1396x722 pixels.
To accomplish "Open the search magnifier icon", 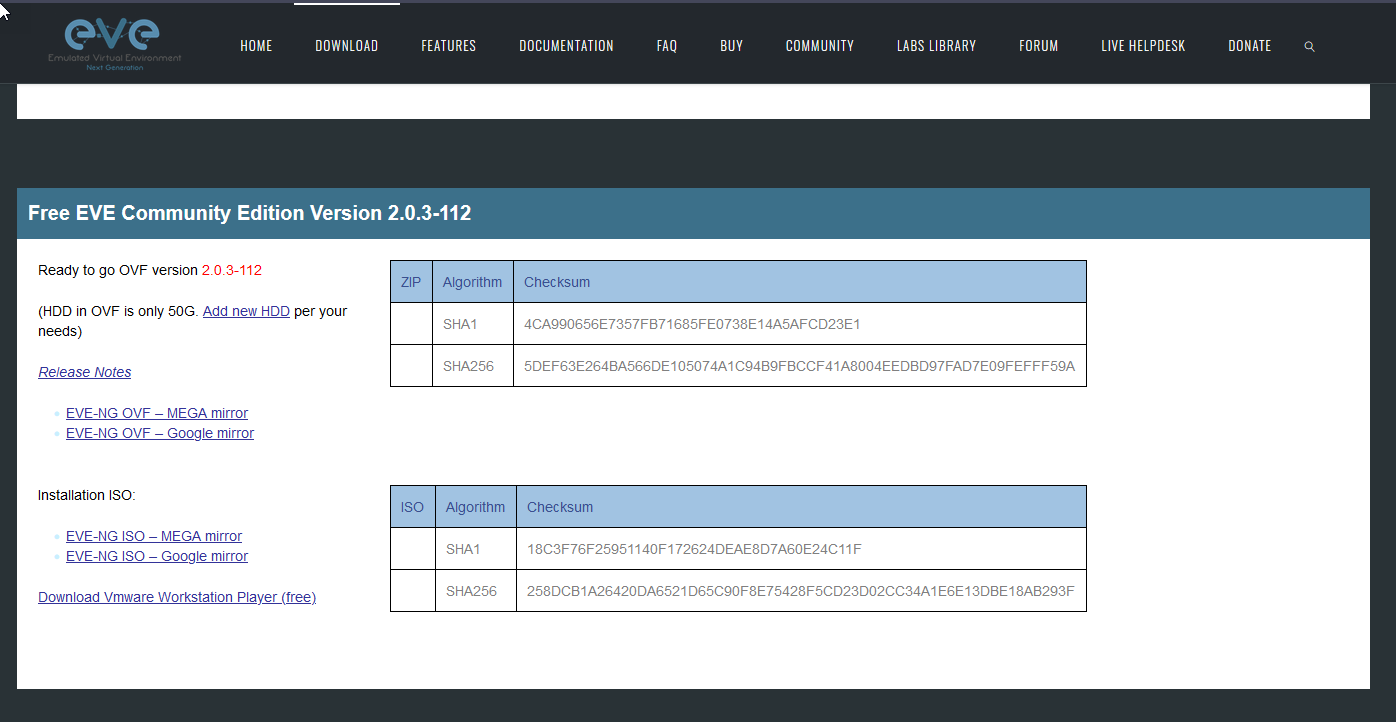I will [x=1309, y=47].
